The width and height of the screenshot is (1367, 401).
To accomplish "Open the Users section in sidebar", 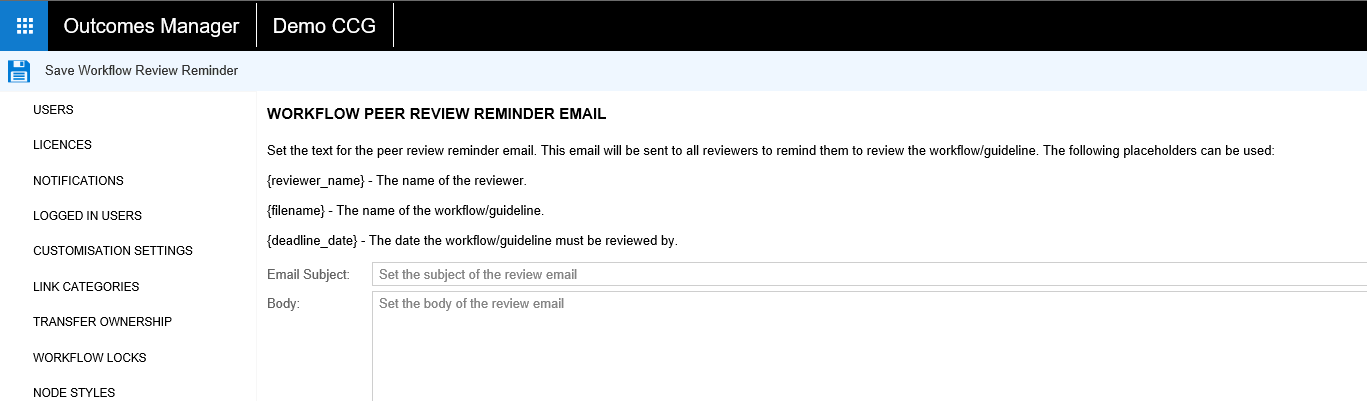I will pos(53,110).
